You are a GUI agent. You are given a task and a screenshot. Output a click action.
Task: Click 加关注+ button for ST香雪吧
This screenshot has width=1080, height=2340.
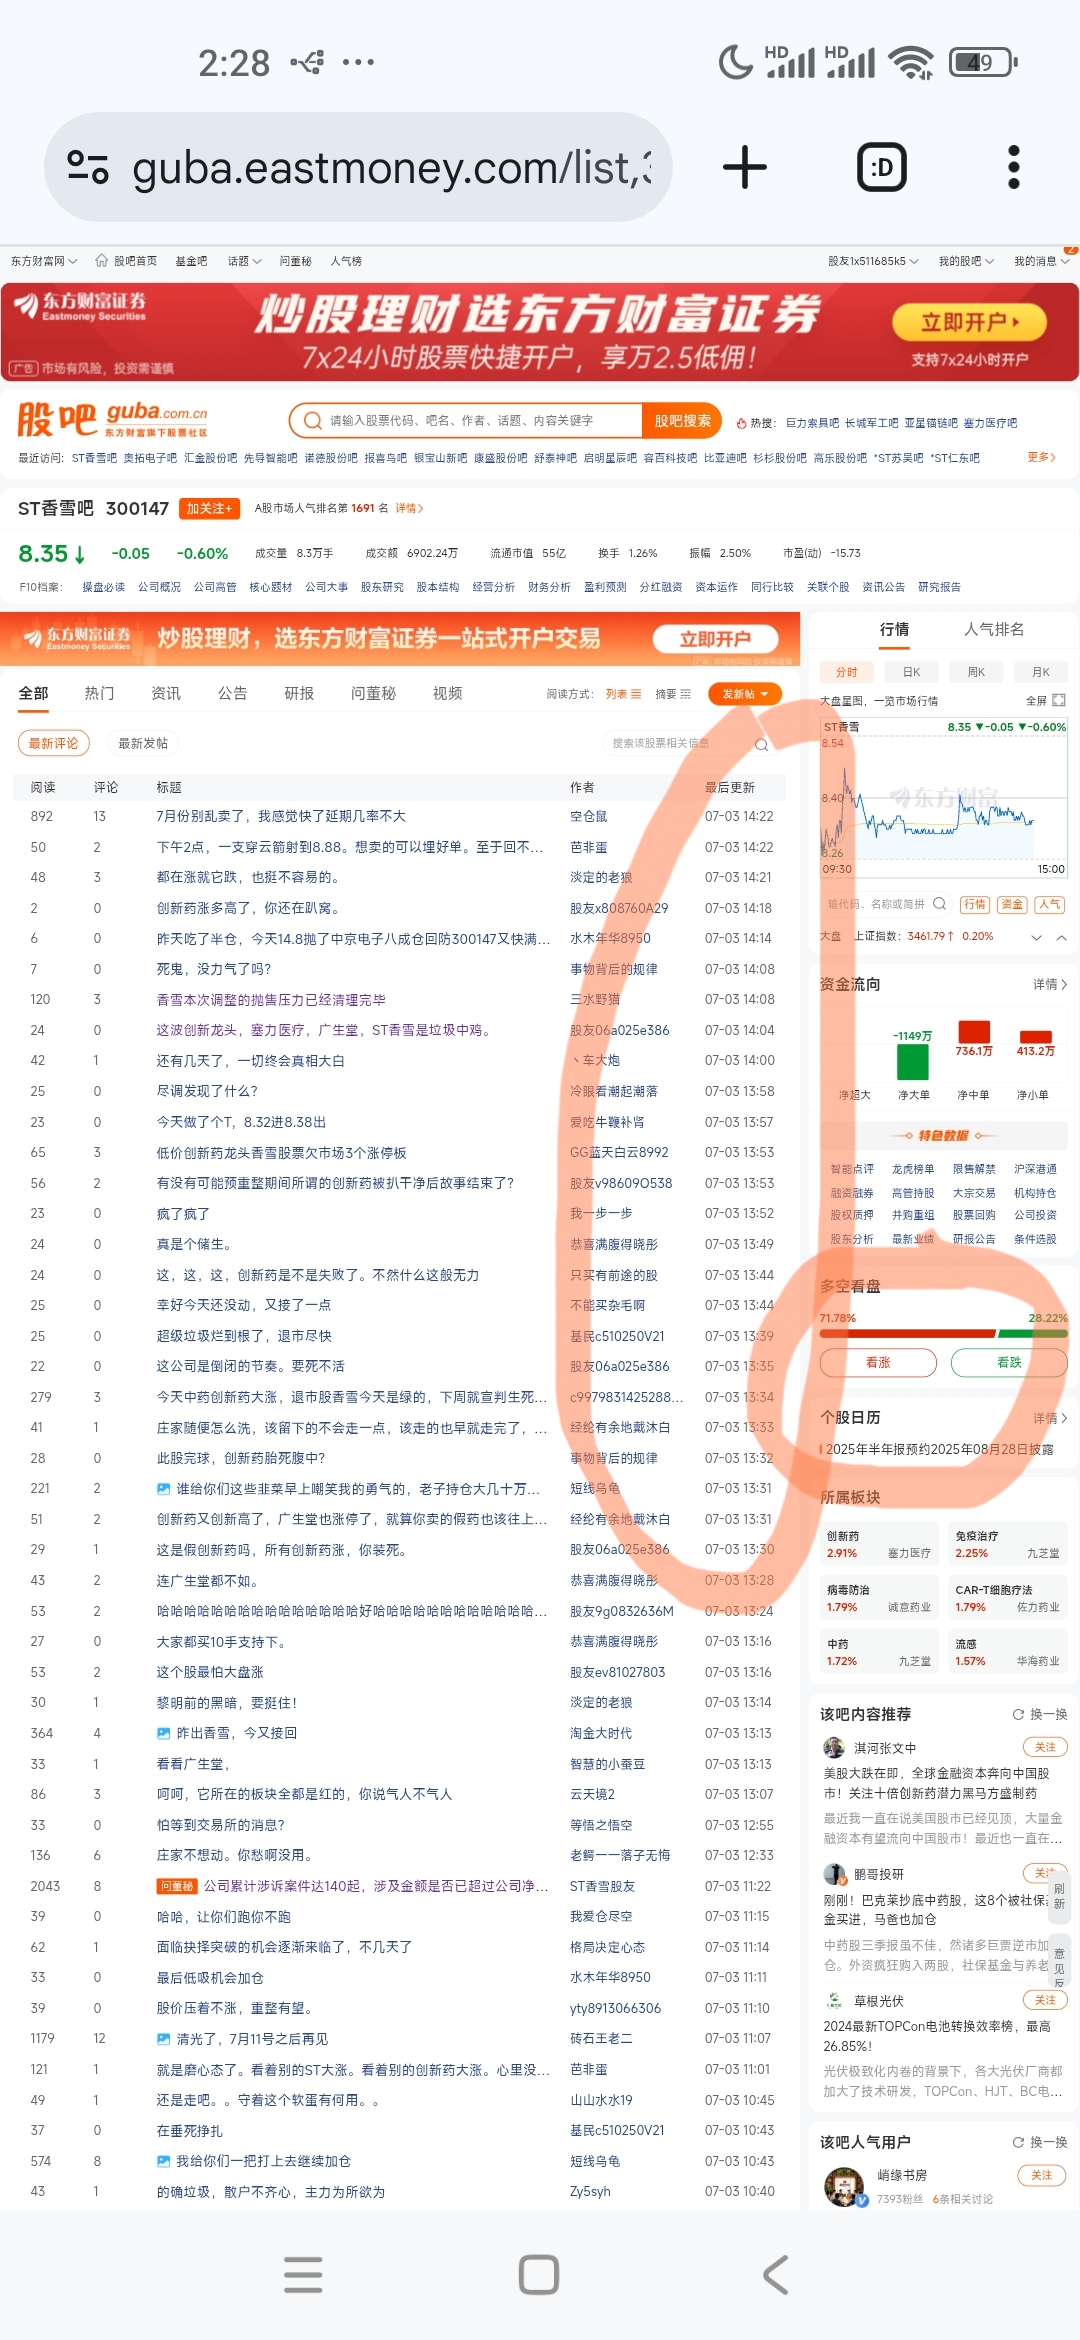click(x=209, y=509)
